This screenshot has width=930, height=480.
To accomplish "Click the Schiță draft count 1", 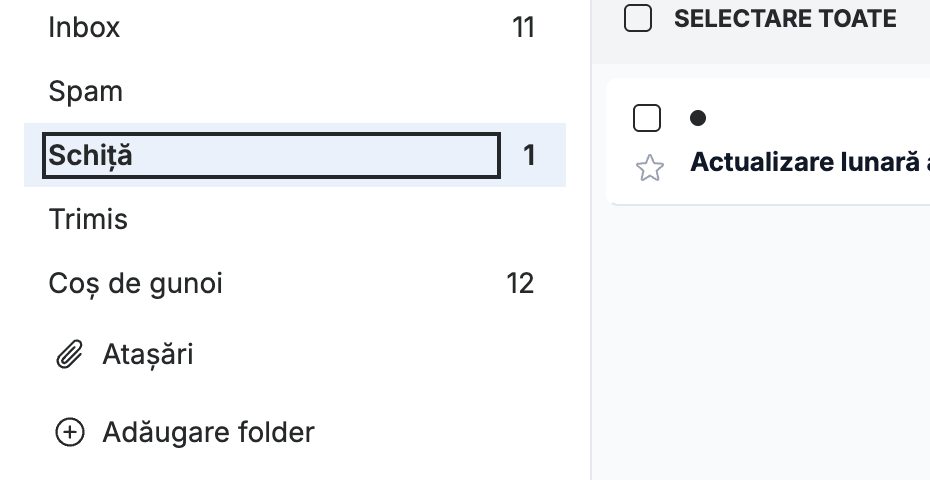I will point(529,155).
